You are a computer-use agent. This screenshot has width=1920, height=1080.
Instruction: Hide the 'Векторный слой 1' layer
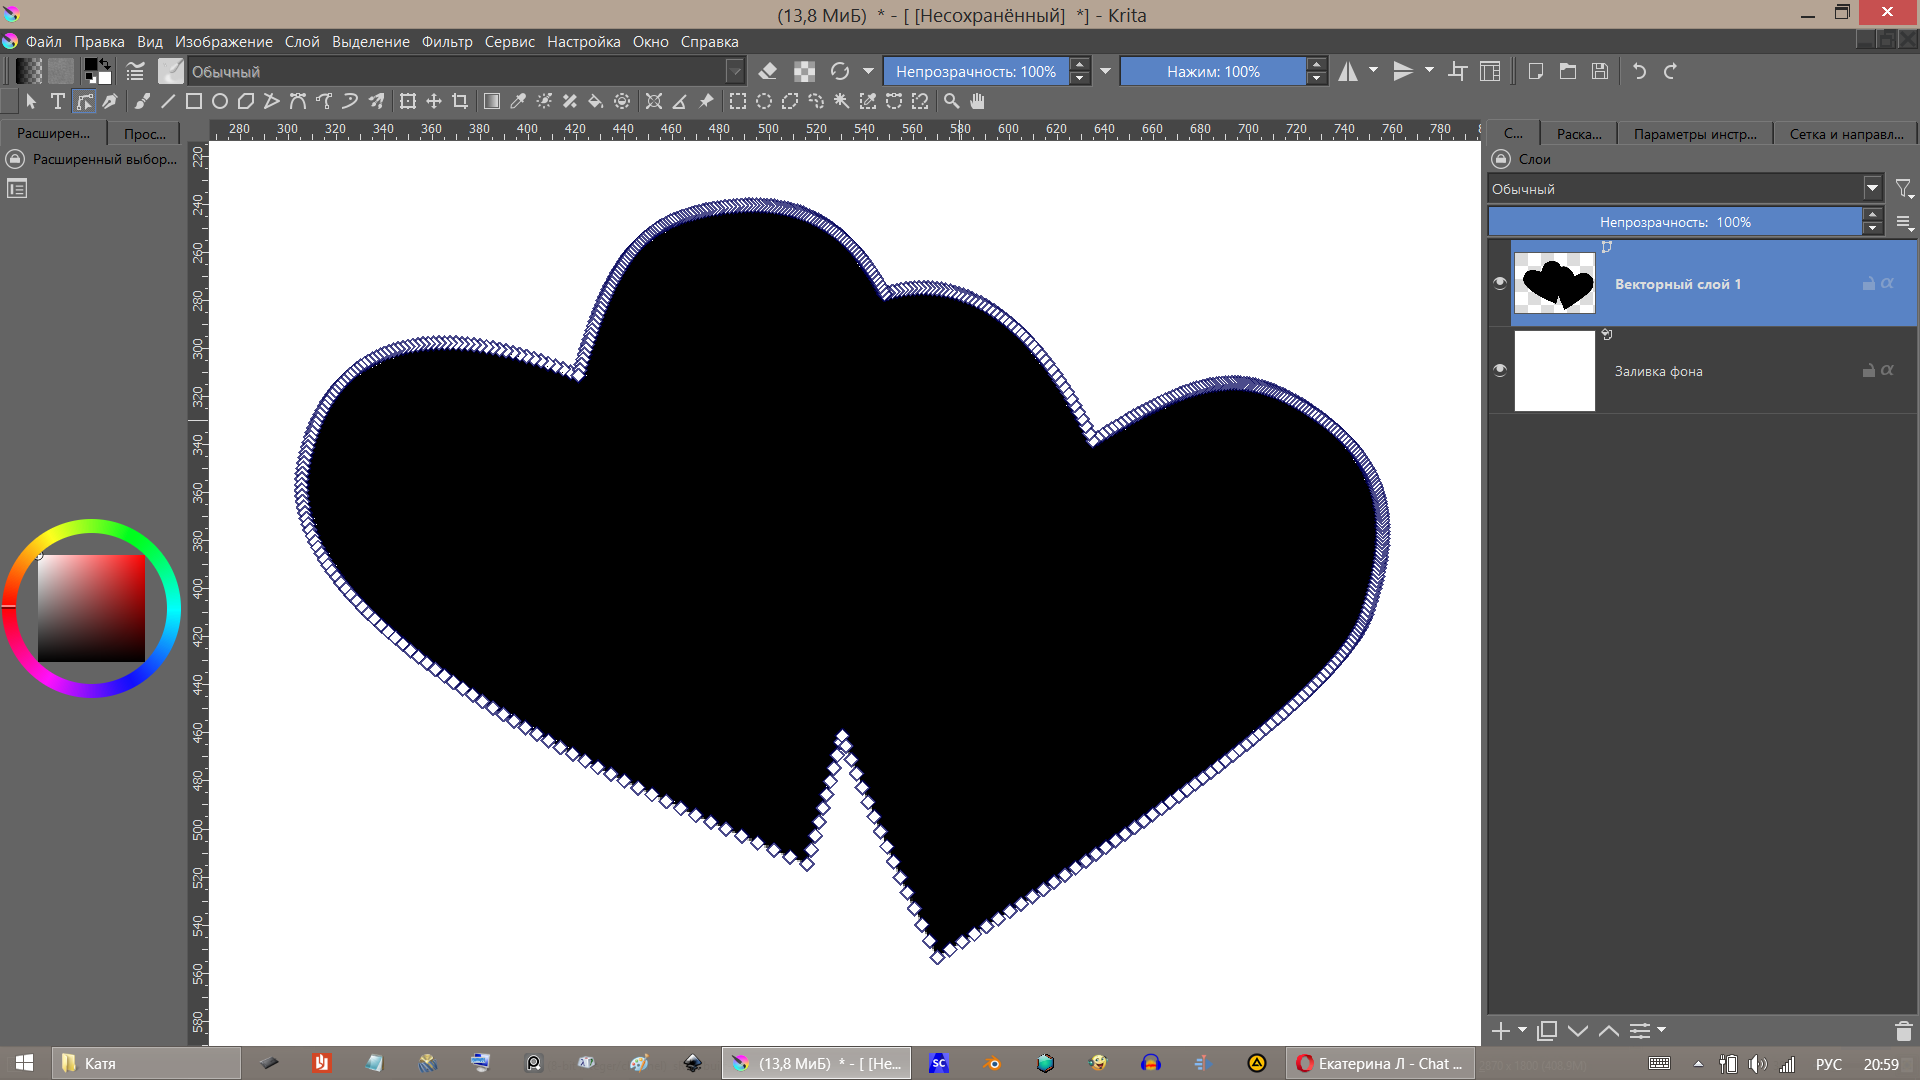(x=1499, y=283)
